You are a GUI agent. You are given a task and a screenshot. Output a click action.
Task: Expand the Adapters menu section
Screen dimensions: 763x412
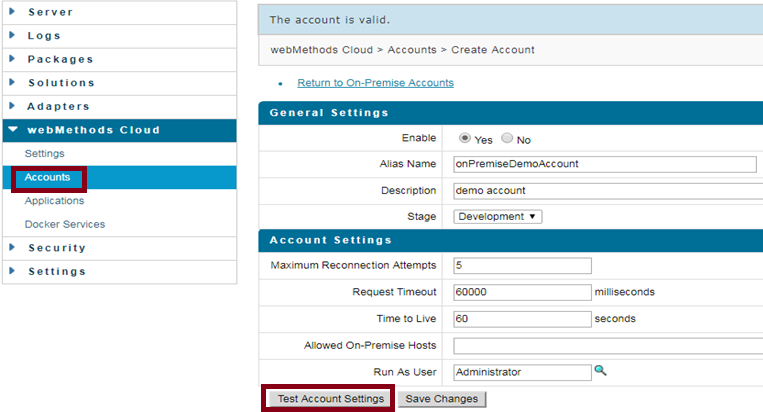[x=120, y=107]
